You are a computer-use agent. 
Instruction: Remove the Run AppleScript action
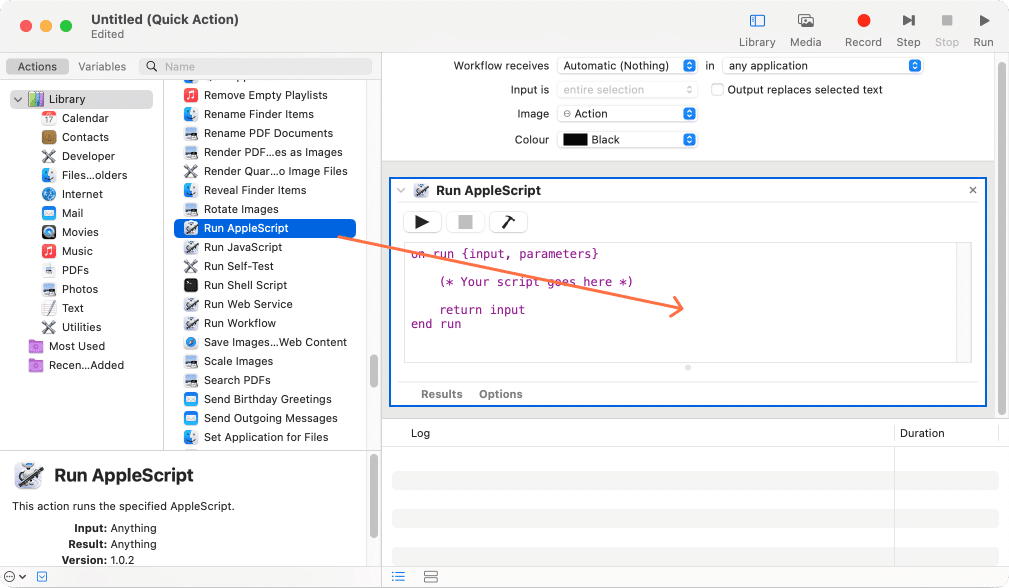[x=973, y=190]
